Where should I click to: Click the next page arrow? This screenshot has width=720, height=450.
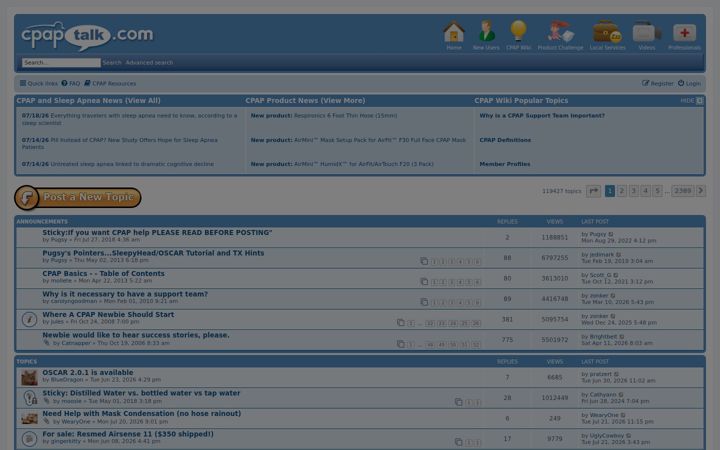[x=700, y=191]
